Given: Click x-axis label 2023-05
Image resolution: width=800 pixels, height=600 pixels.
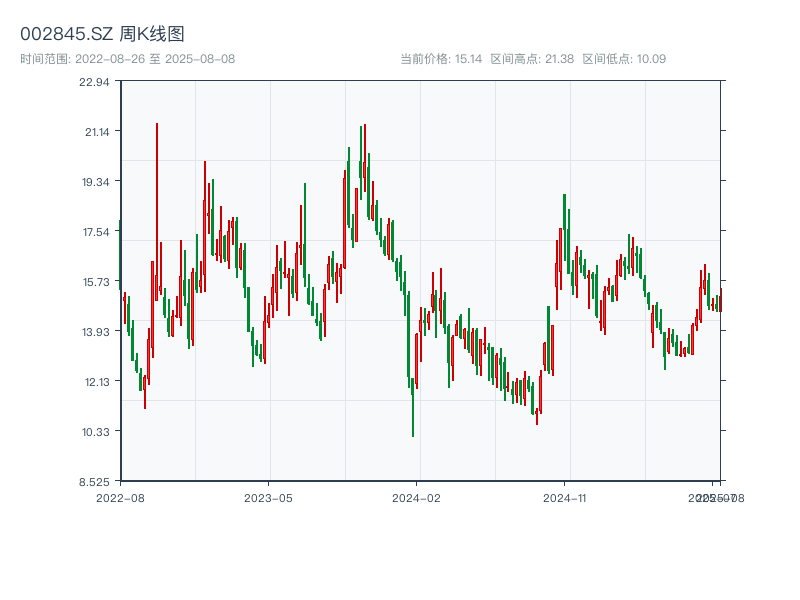Looking at the screenshot, I should (268, 498).
